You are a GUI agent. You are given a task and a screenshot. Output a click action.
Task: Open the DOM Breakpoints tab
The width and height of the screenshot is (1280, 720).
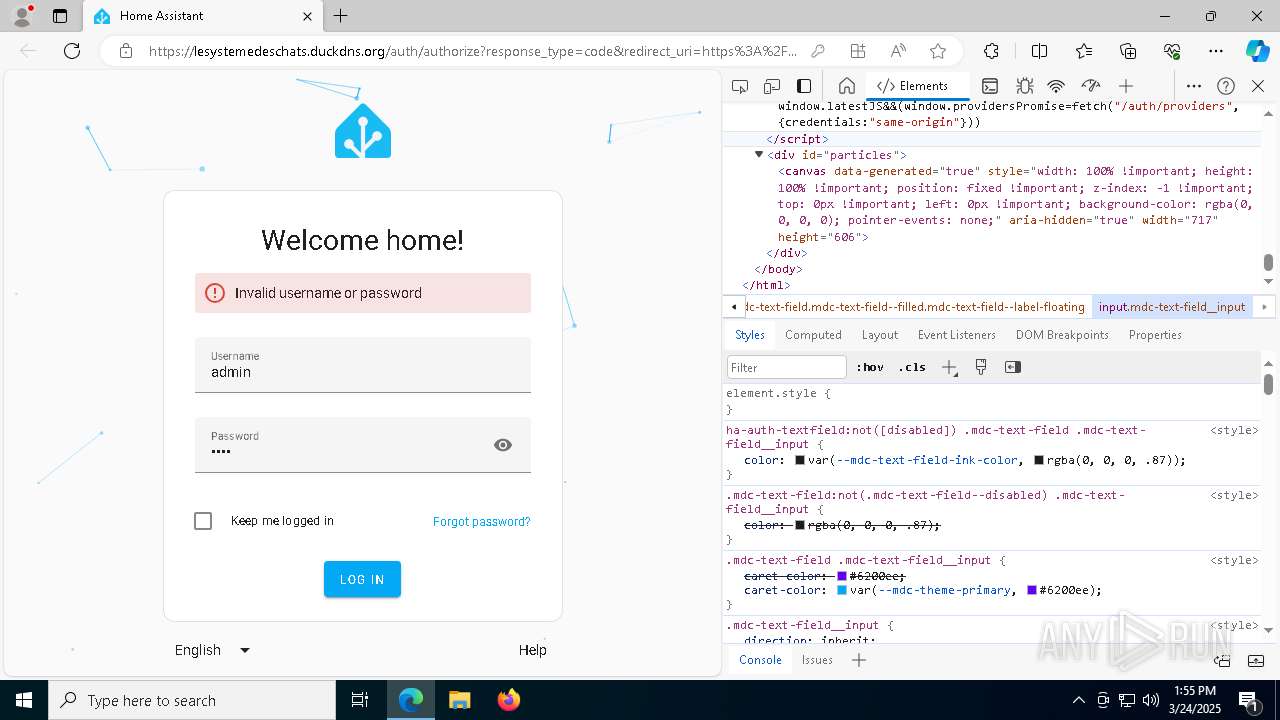[x=1062, y=335]
